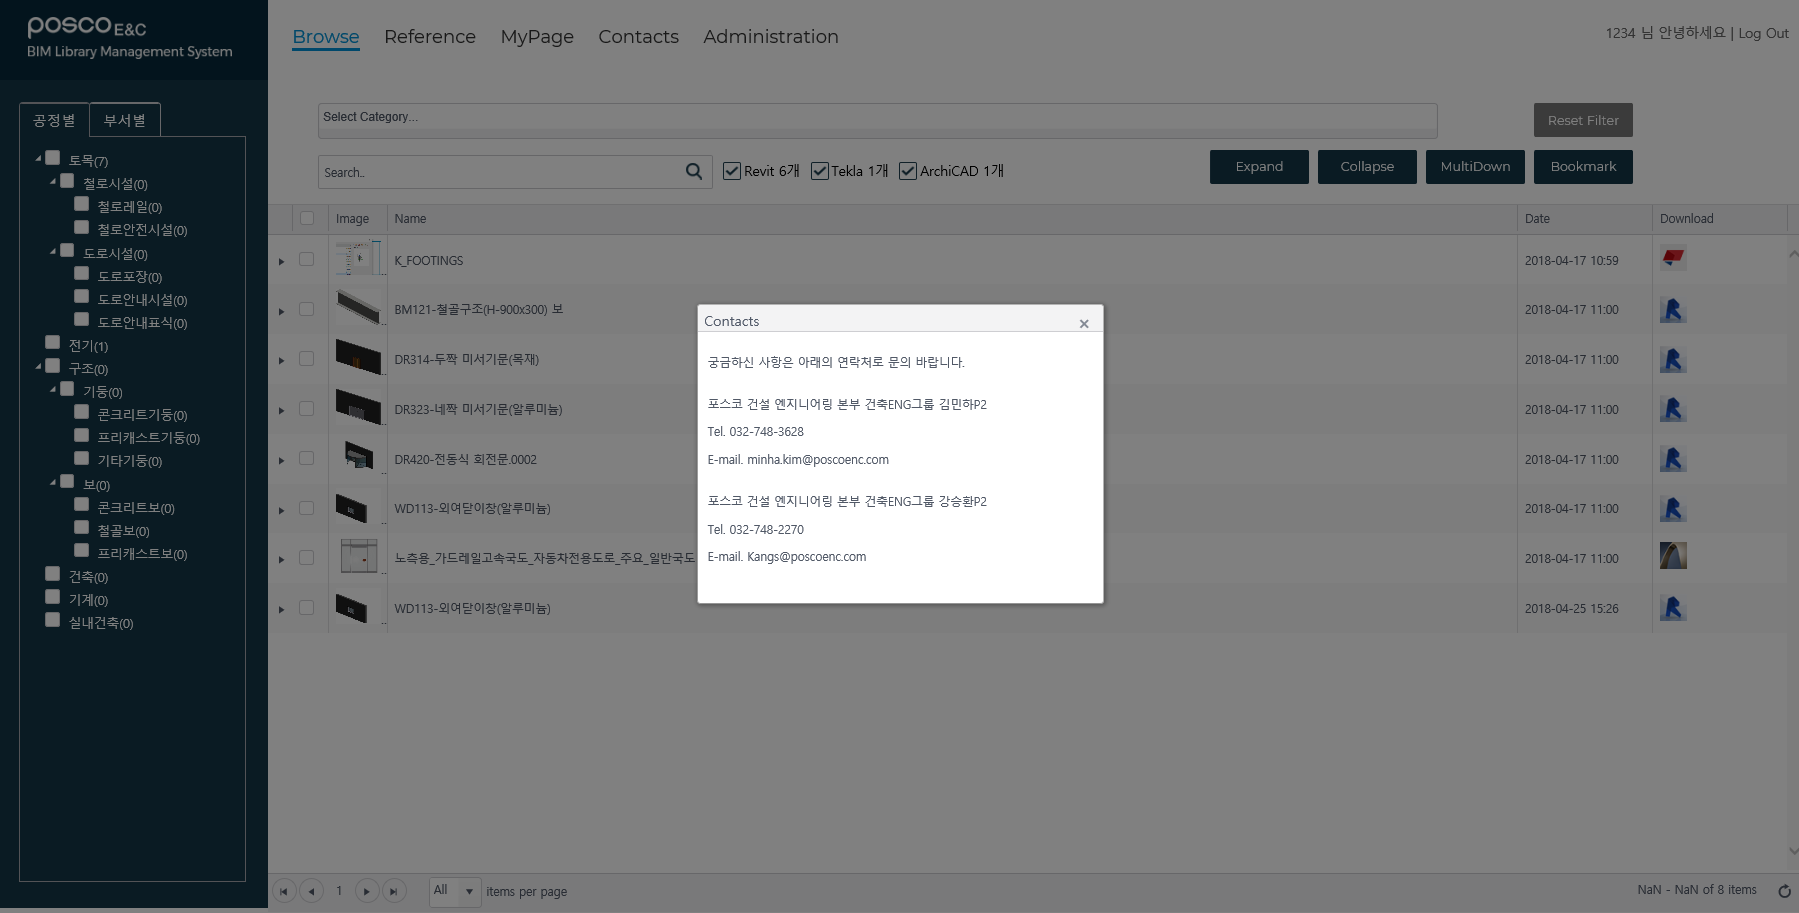Check the K_FOOTINGS row checkbox
This screenshot has height=913, width=1799.
pos(307,259)
